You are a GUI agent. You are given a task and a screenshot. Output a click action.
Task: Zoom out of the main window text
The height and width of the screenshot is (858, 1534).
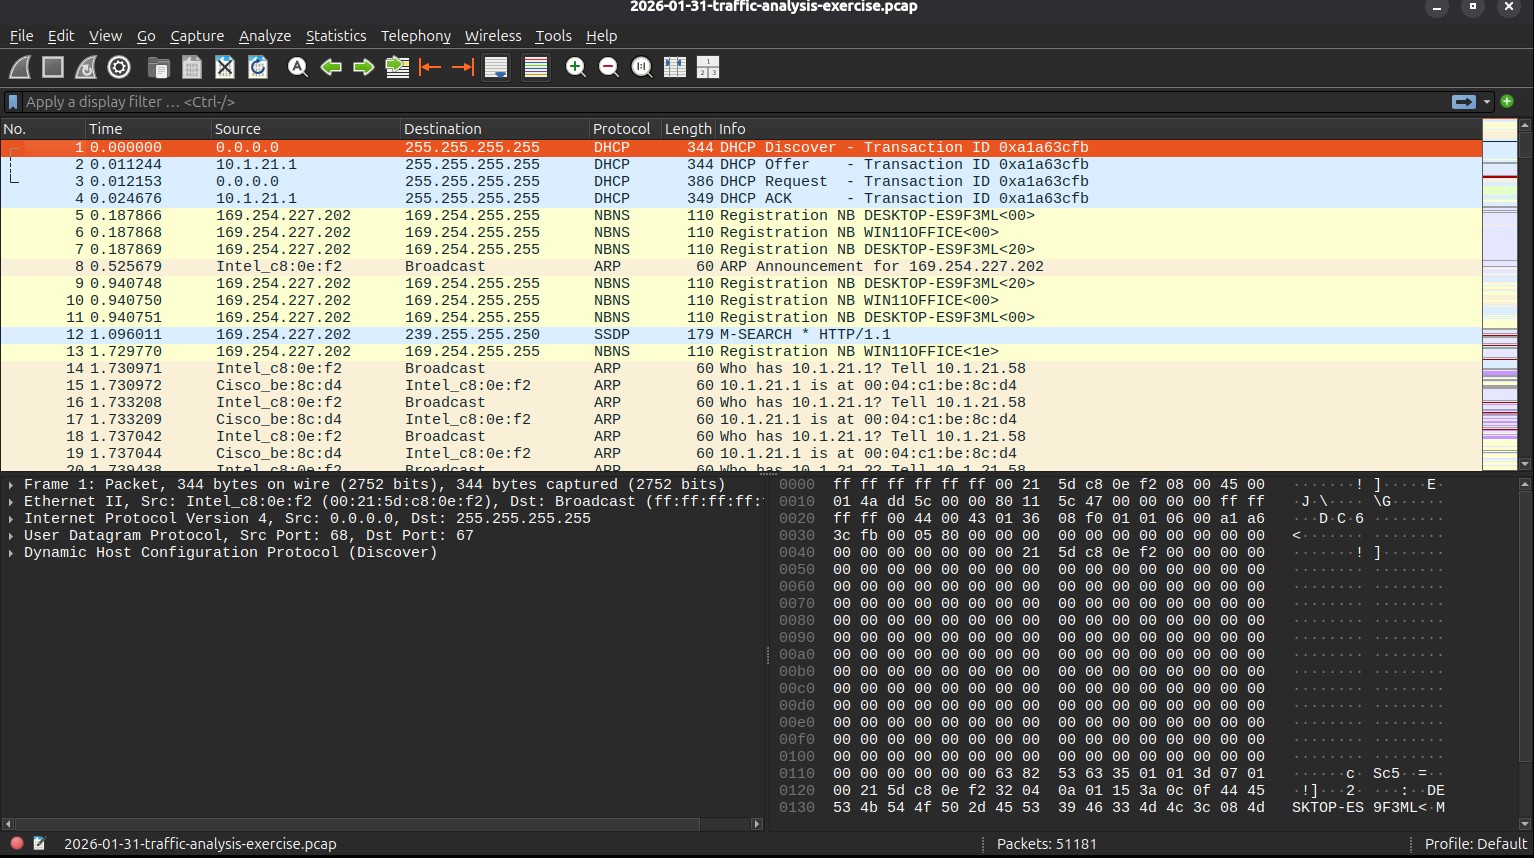(x=608, y=67)
